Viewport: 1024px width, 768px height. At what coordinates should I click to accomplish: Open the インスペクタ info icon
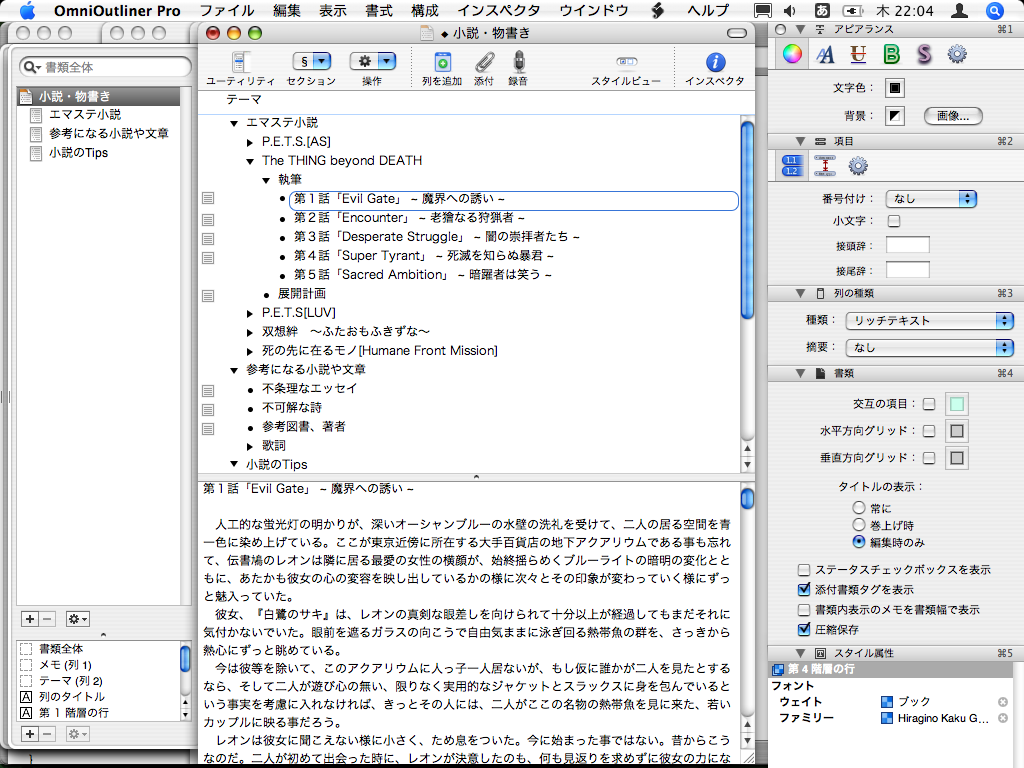715,62
